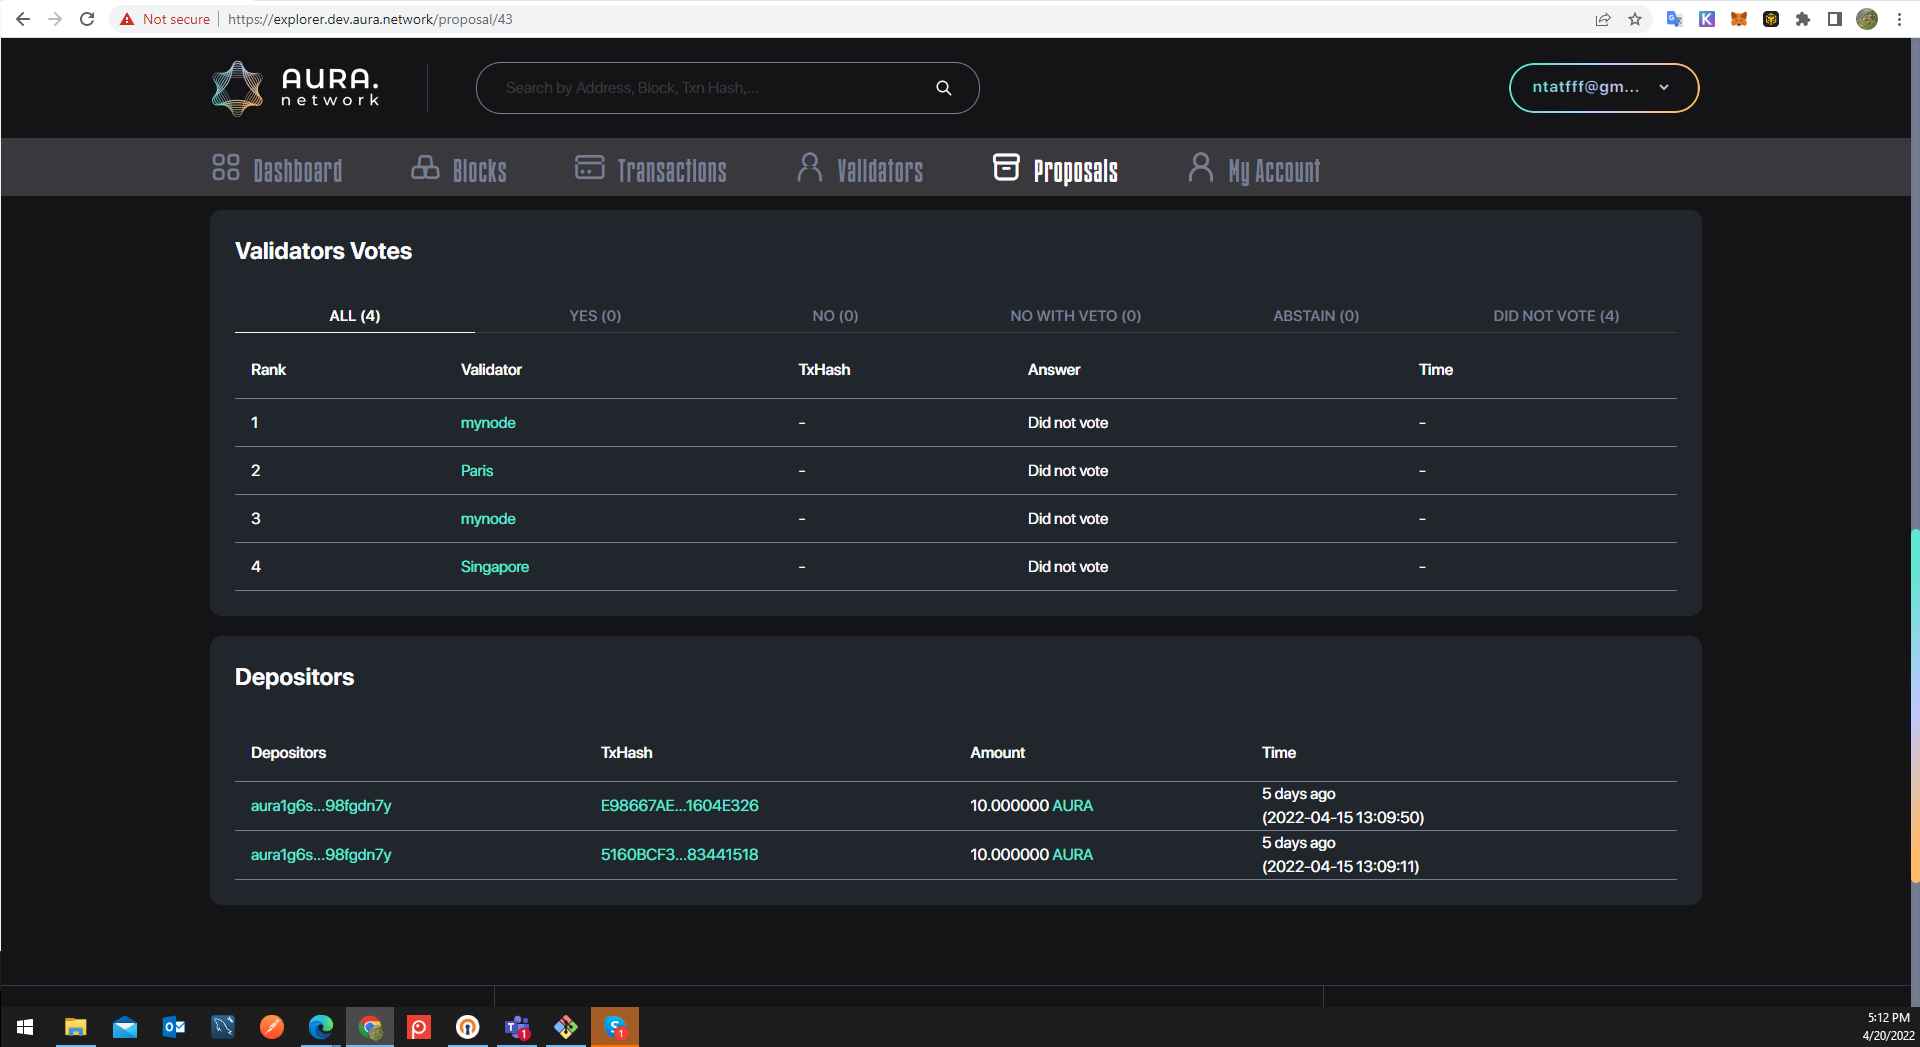Screen dimensions: 1920x1047
Task: Open the Transactions page
Action: point(651,169)
